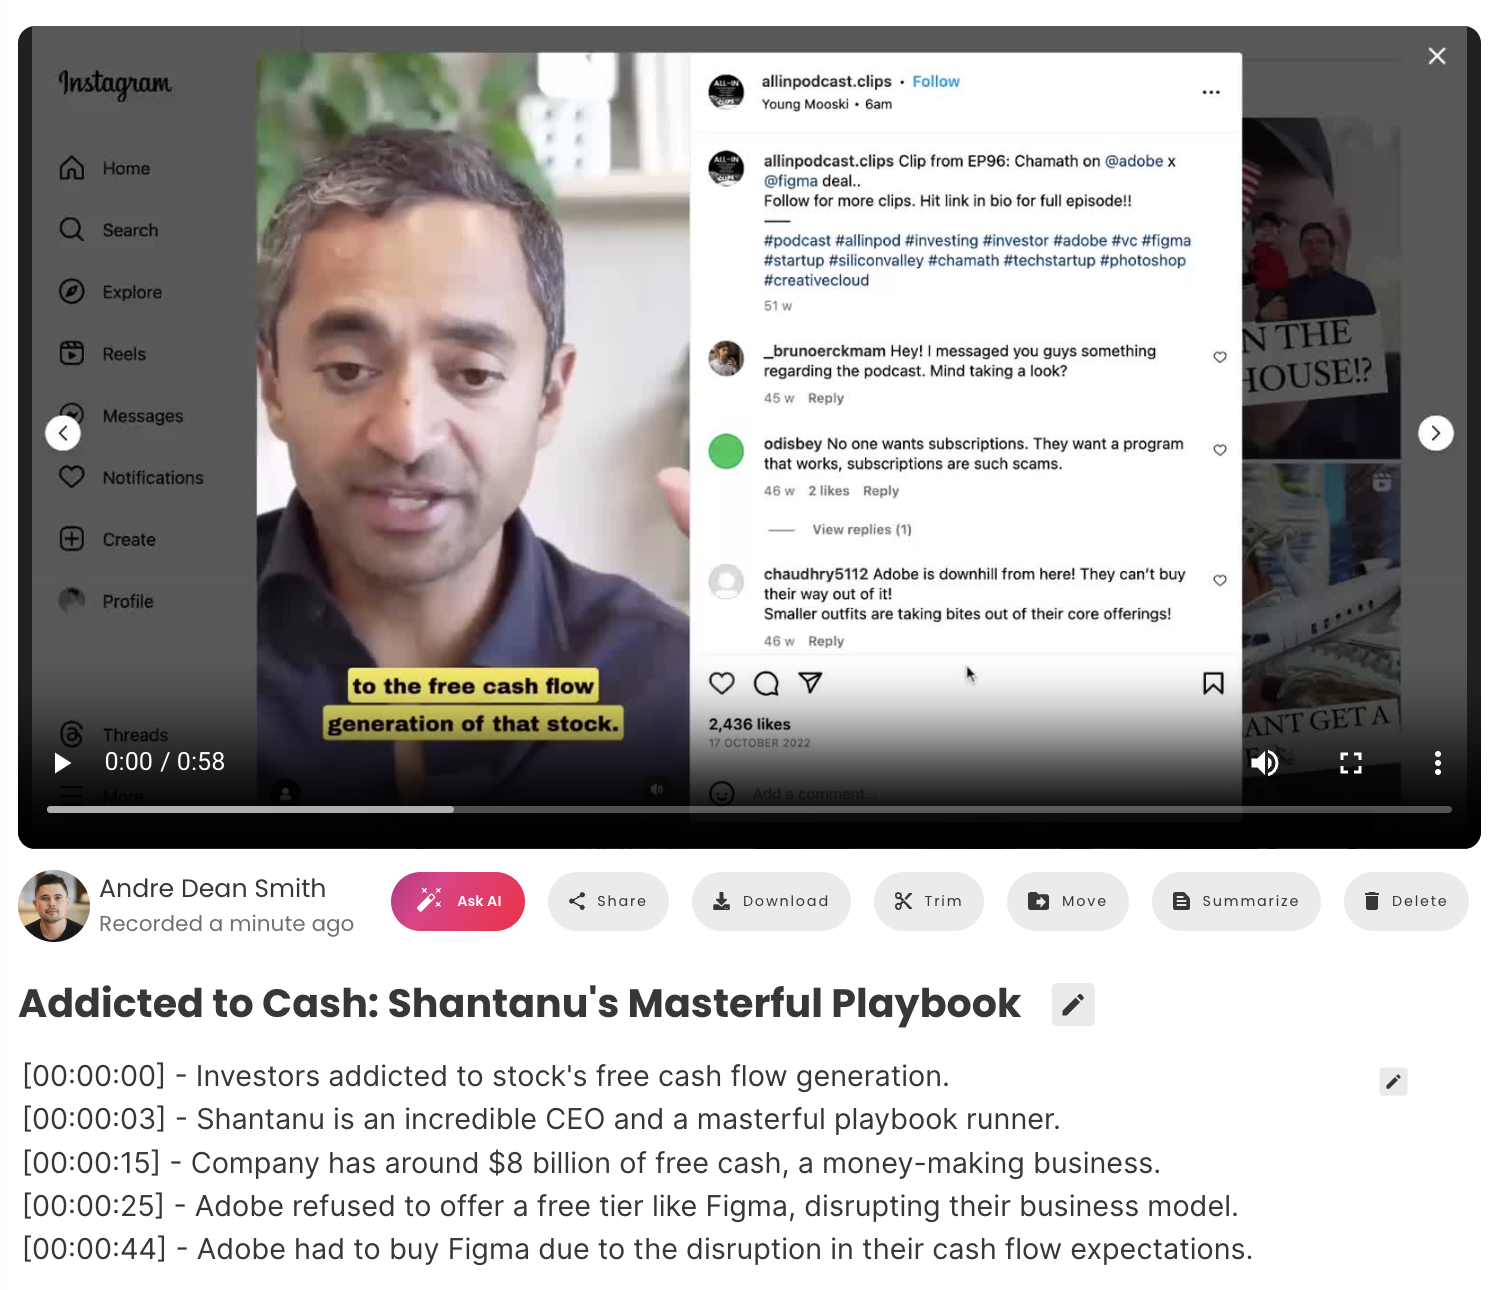
Task: Mute the video volume speaker icon
Action: [x=1264, y=763]
